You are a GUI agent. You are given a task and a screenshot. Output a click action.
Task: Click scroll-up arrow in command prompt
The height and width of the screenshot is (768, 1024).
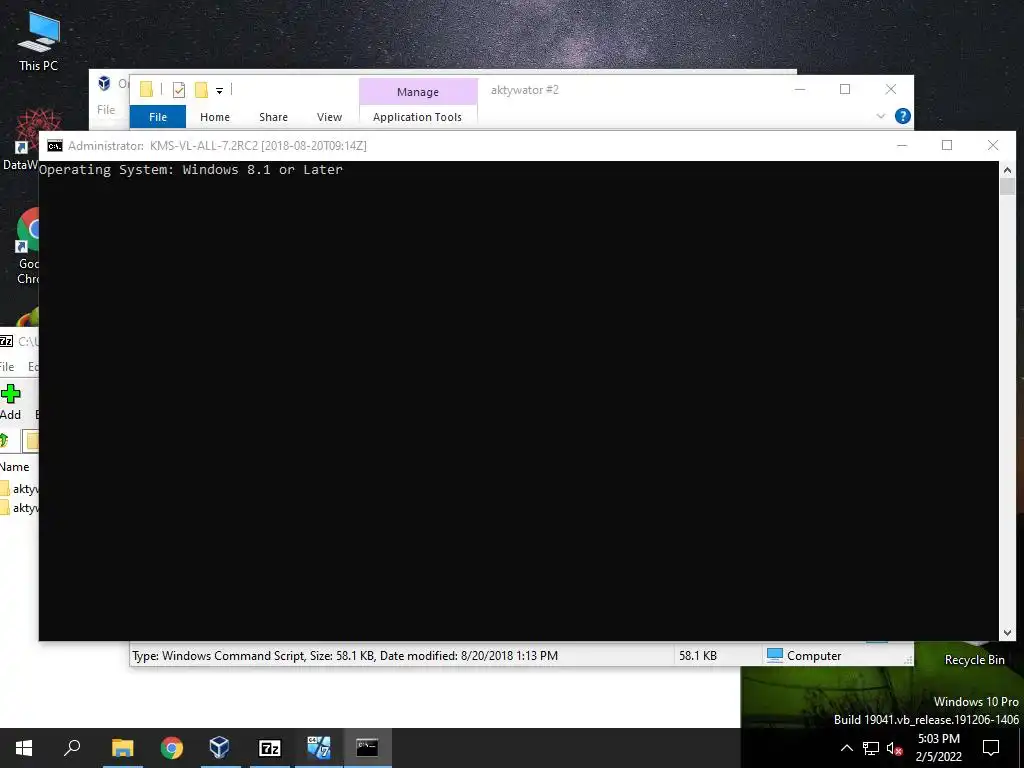(x=1007, y=170)
